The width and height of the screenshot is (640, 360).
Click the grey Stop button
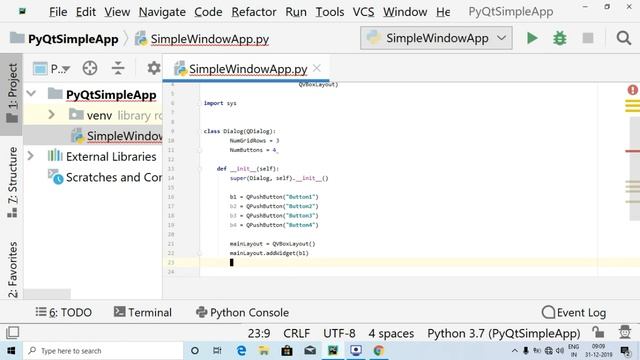click(588, 38)
